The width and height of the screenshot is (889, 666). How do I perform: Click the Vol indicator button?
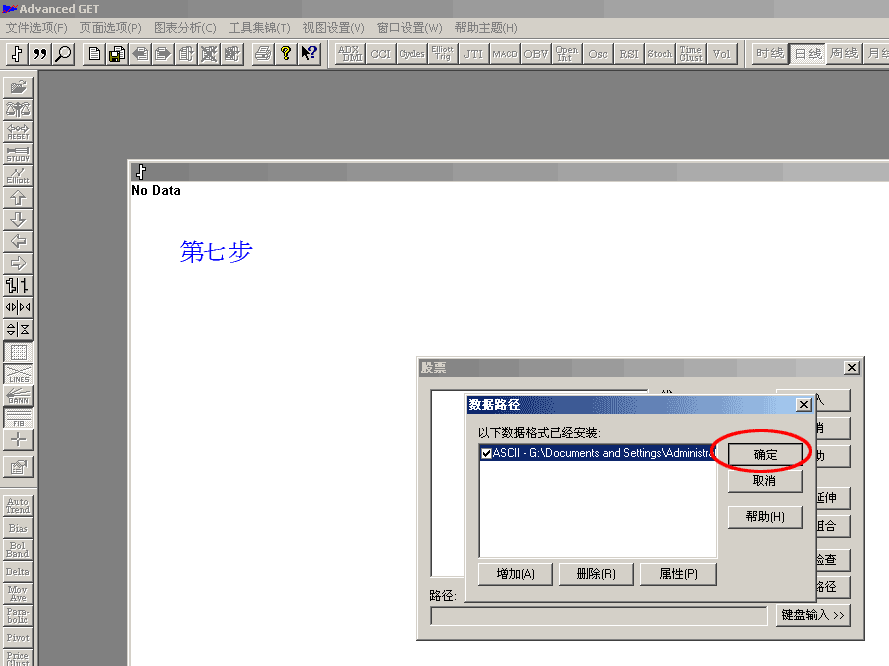[x=722, y=54]
